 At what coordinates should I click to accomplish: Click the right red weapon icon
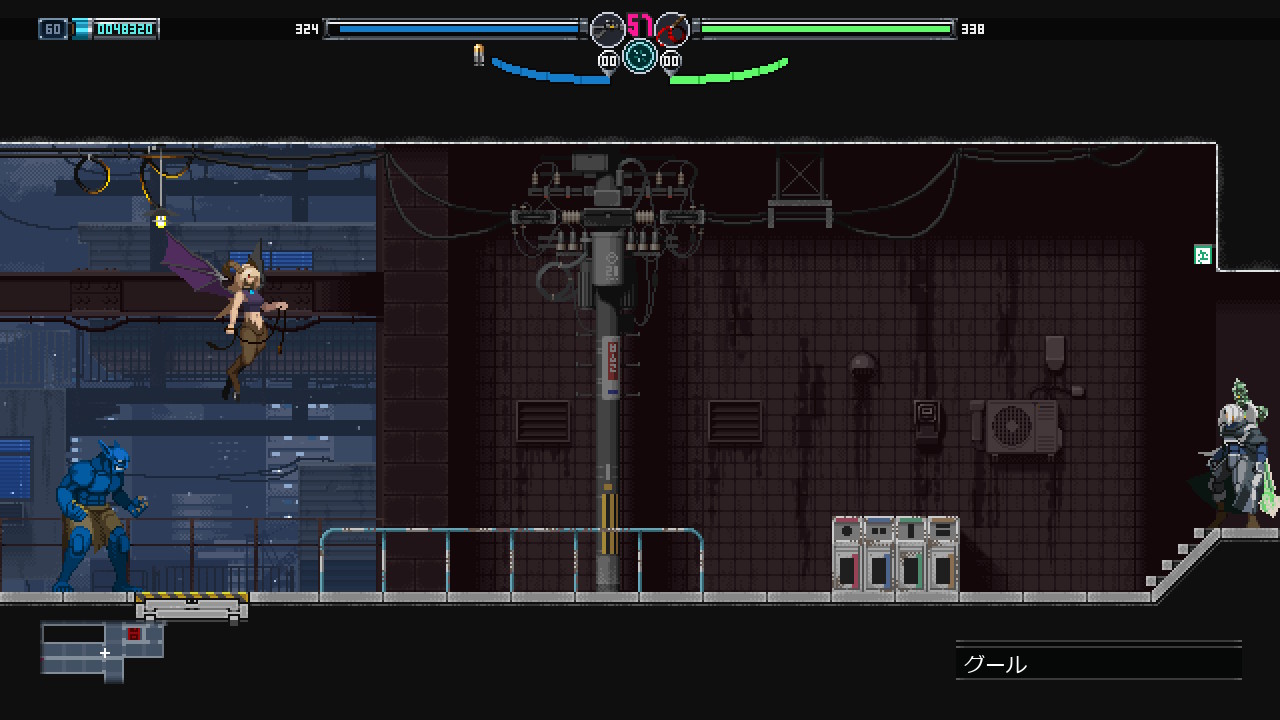pos(672,29)
